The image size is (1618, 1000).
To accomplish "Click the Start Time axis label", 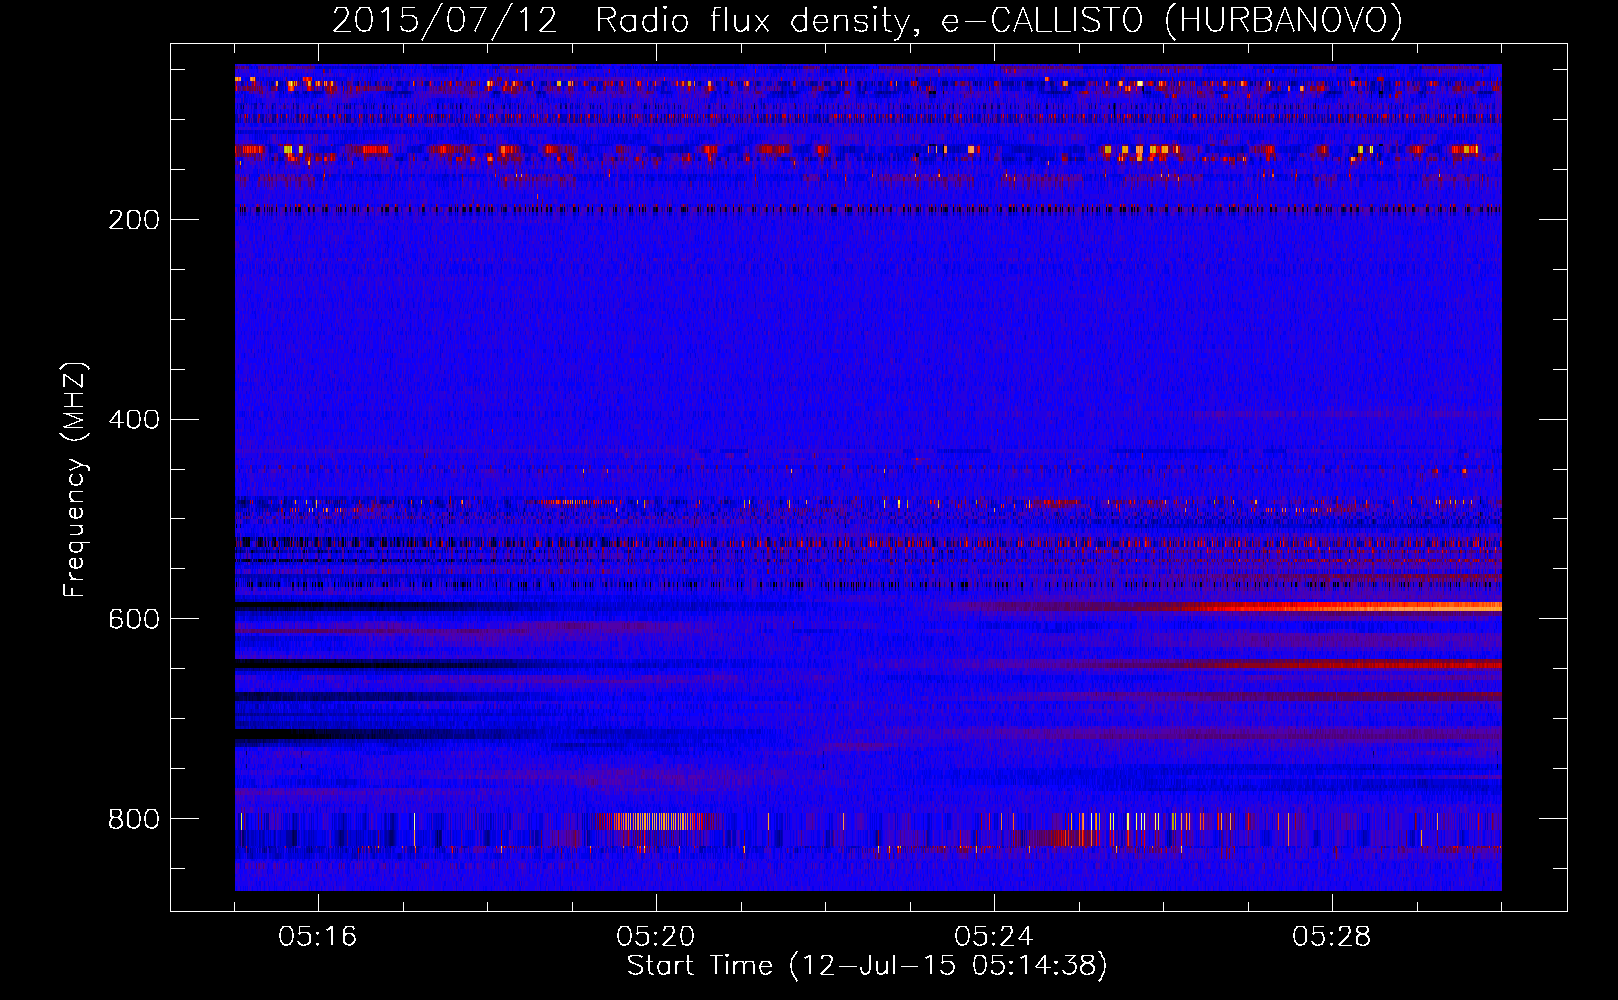I will [867, 965].
